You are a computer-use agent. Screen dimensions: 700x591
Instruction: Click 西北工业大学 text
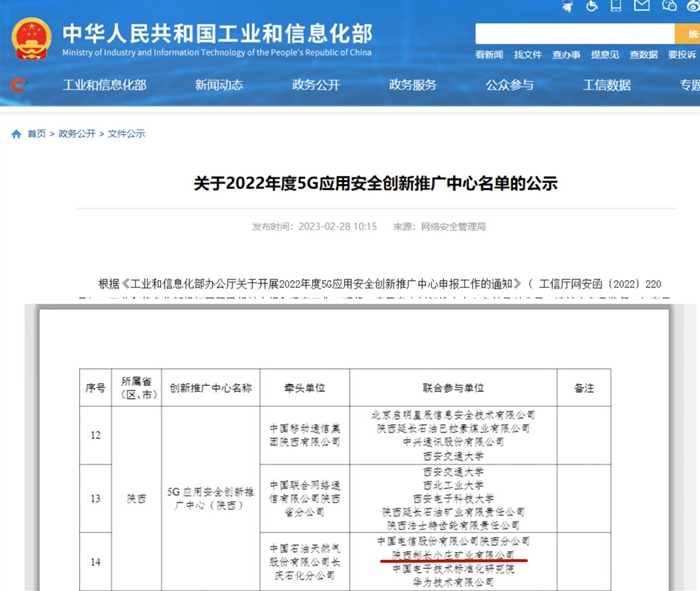[453, 485]
